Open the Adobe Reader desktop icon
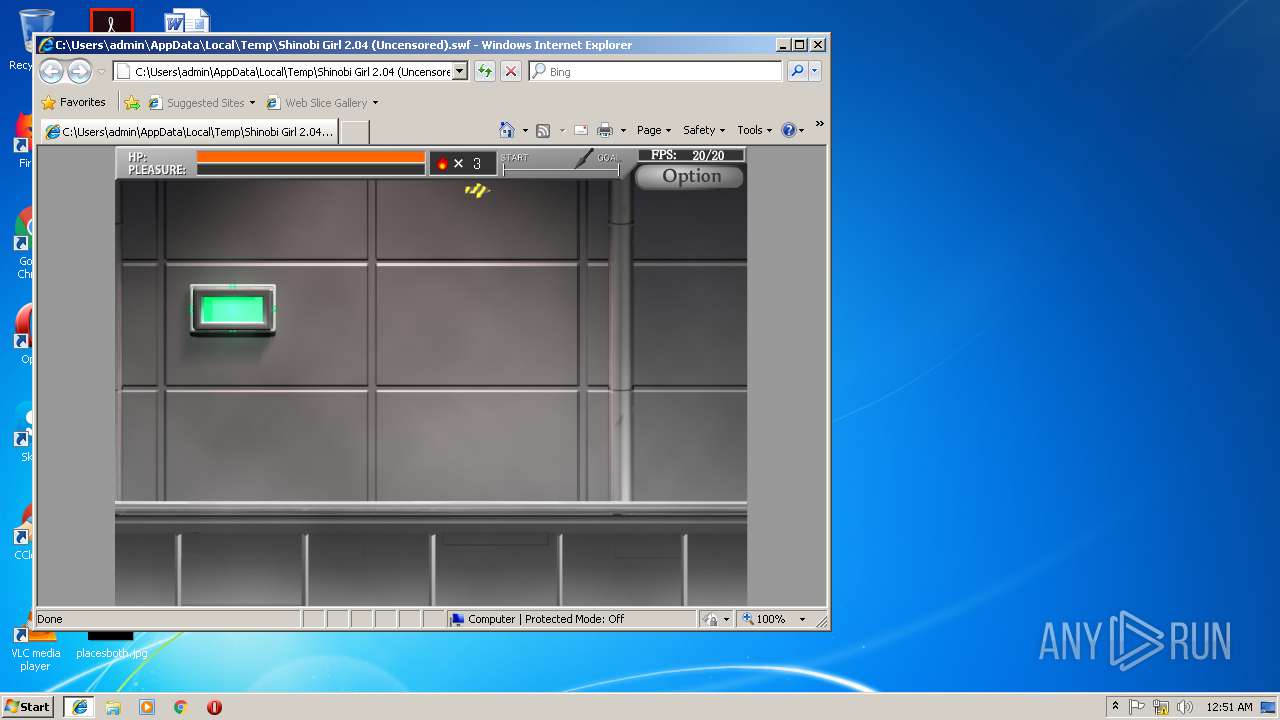Screen dimensions: 1280x720 [111, 20]
